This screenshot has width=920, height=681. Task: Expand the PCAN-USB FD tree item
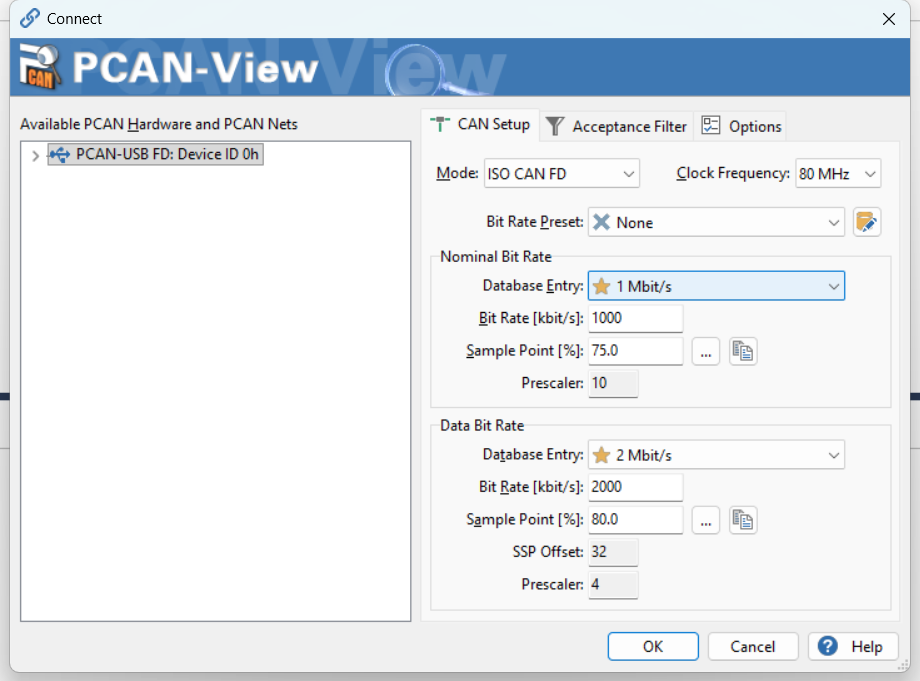tap(36, 155)
